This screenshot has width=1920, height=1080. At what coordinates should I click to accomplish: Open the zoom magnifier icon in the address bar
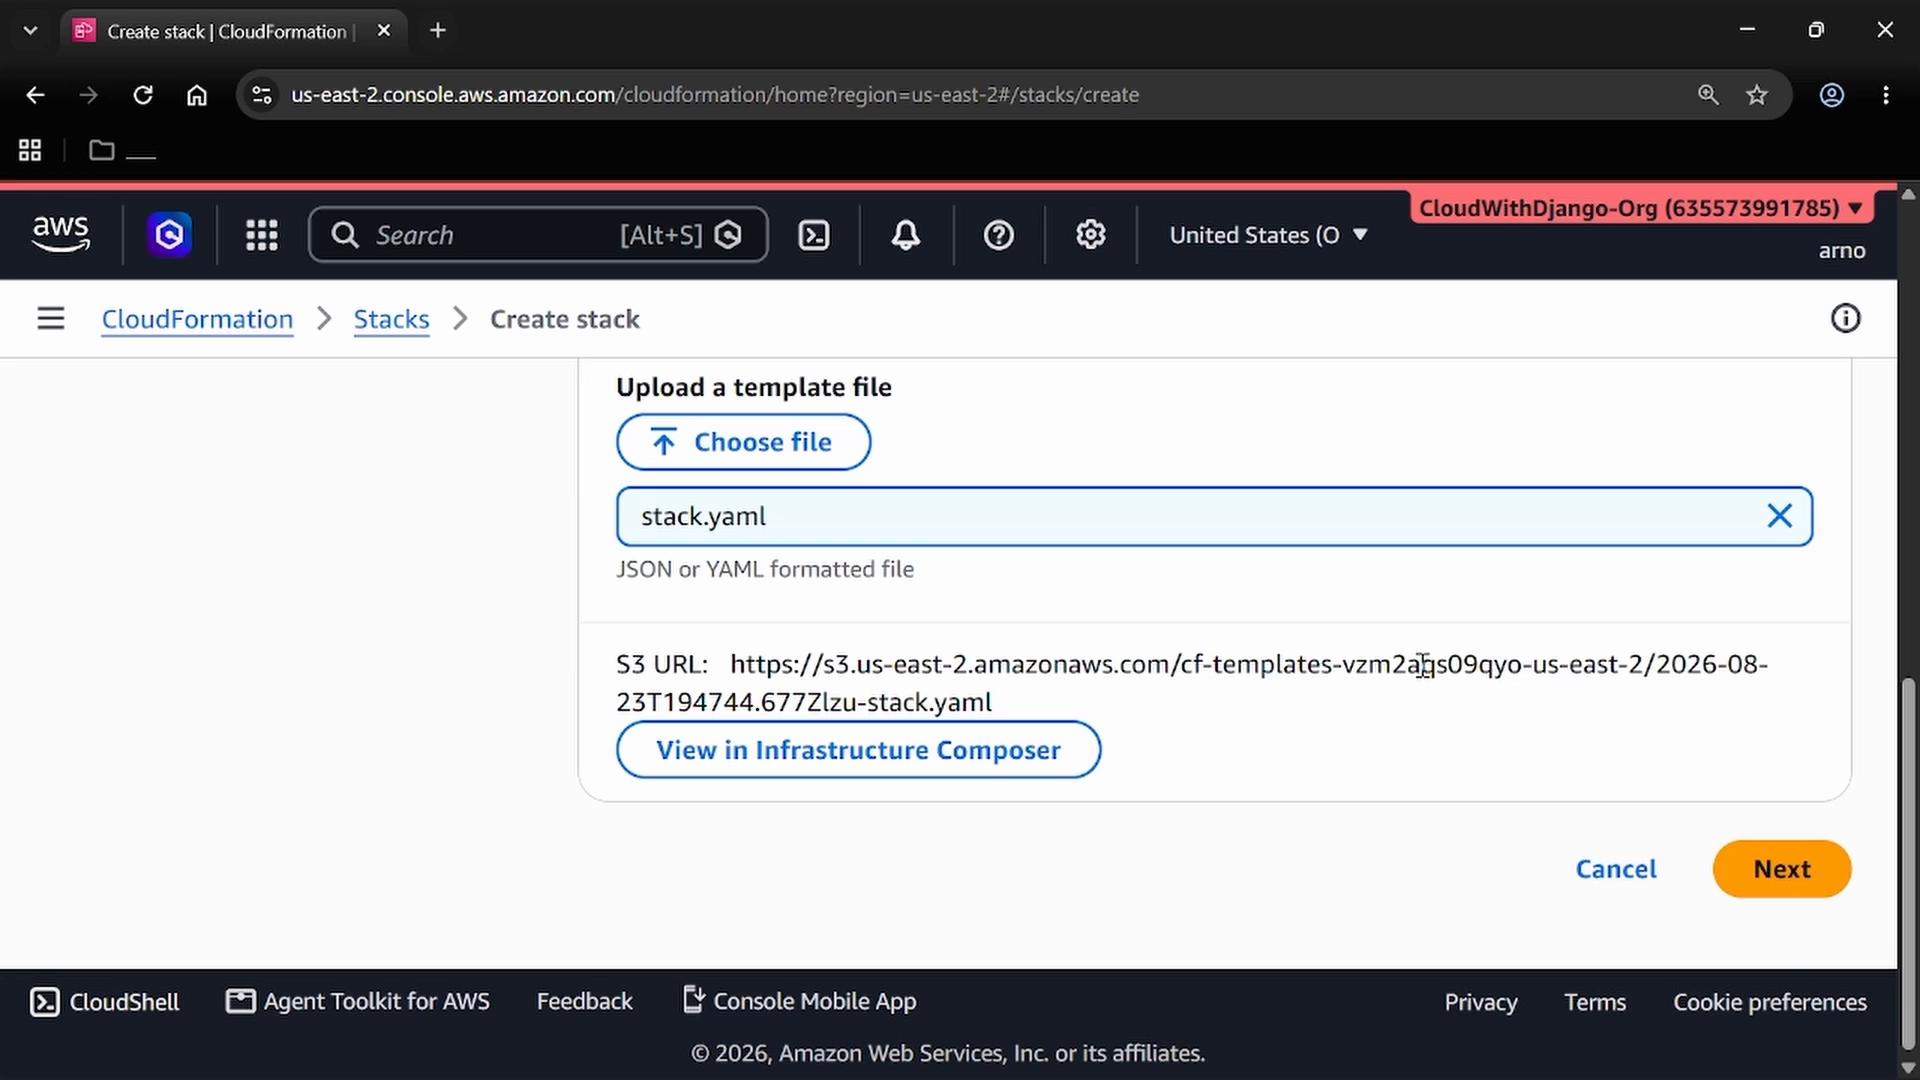(1708, 95)
